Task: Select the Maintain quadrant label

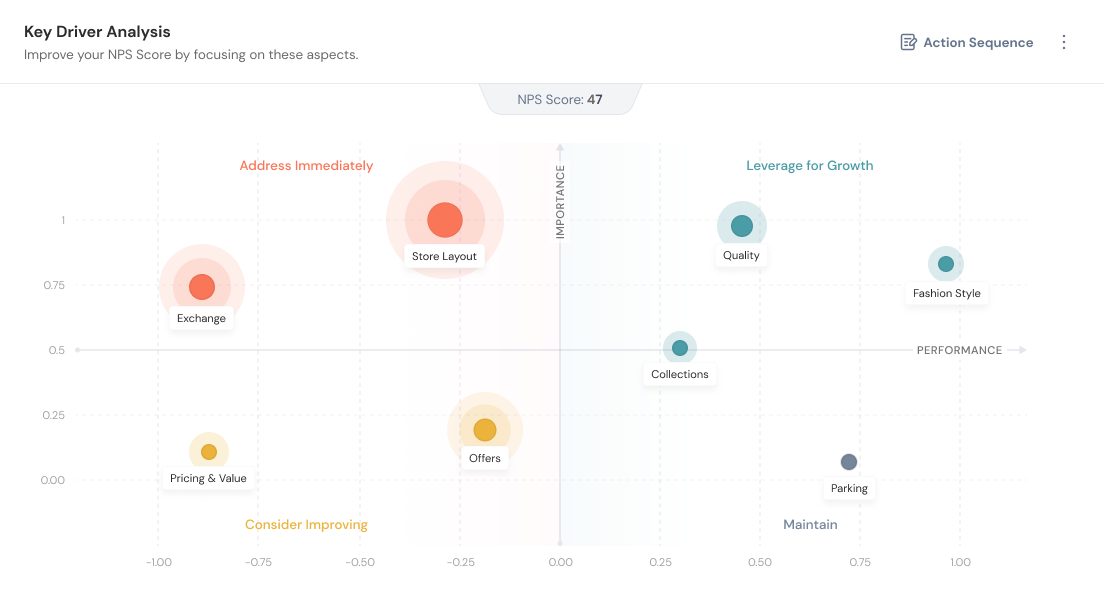Action: click(x=810, y=525)
